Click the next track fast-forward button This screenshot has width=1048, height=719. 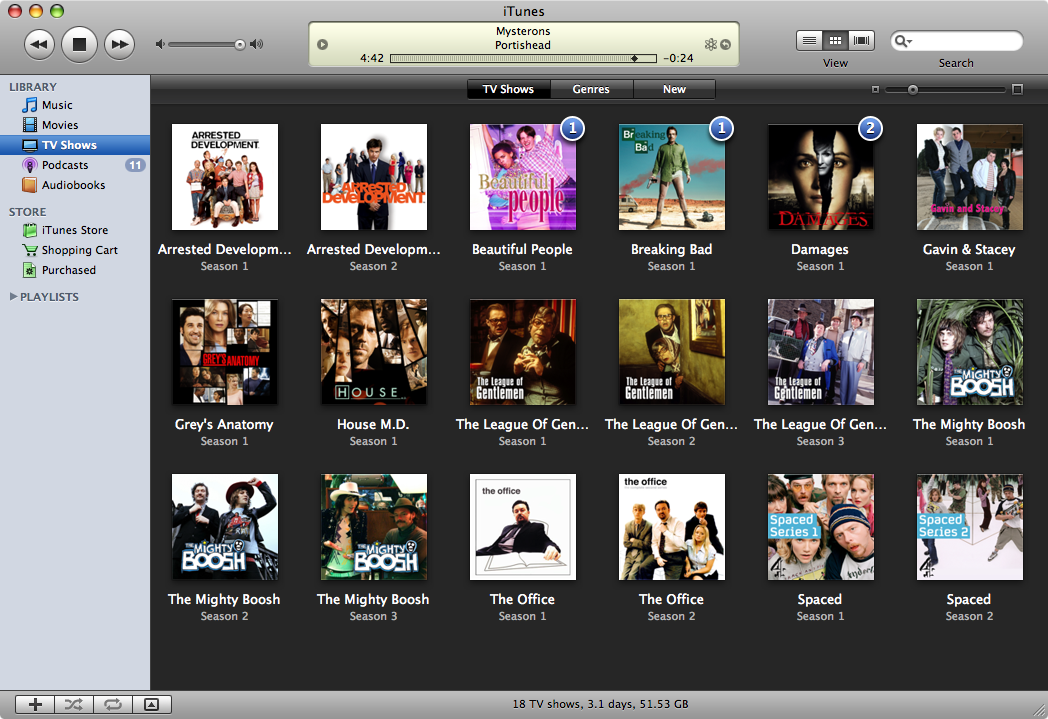pyautogui.click(x=120, y=44)
